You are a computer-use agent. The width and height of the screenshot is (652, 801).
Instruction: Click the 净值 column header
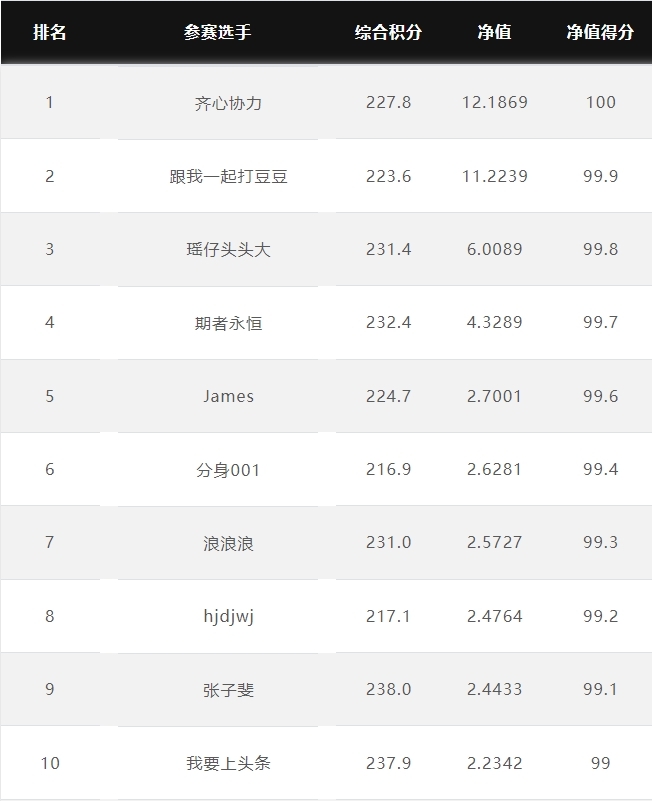coord(494,32)
